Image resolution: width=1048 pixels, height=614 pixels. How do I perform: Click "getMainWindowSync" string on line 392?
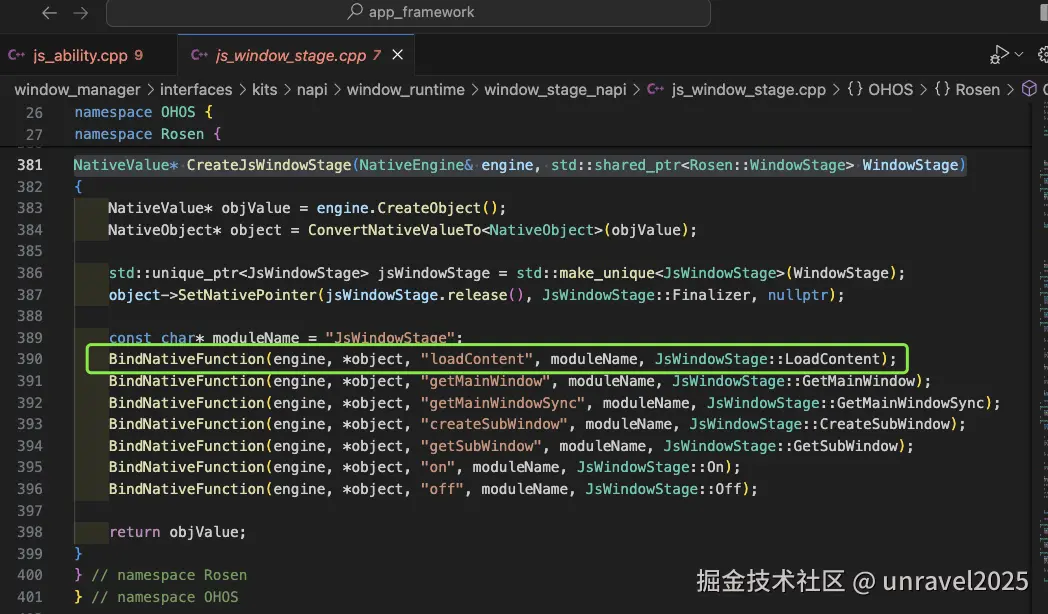tap(503, 403)
